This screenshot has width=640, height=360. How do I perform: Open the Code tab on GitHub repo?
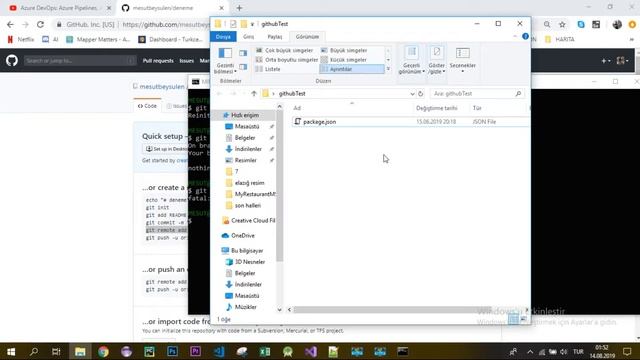tap(147, 106)
